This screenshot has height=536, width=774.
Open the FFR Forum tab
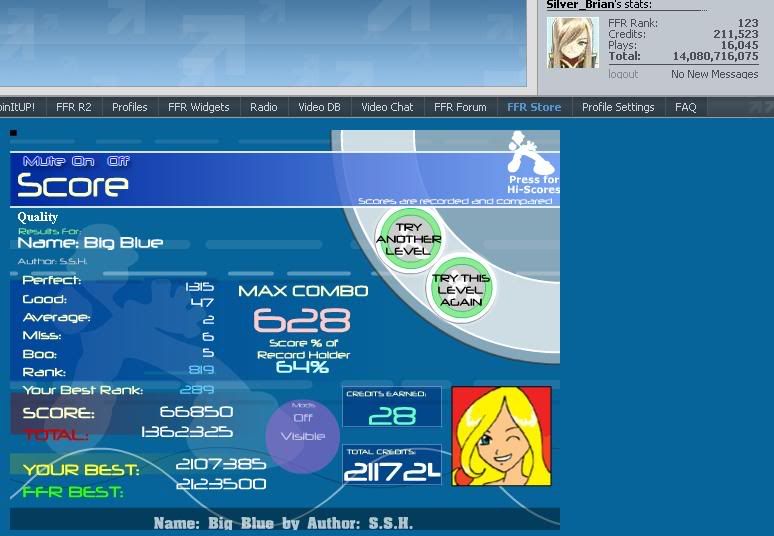tap(460, 107)
